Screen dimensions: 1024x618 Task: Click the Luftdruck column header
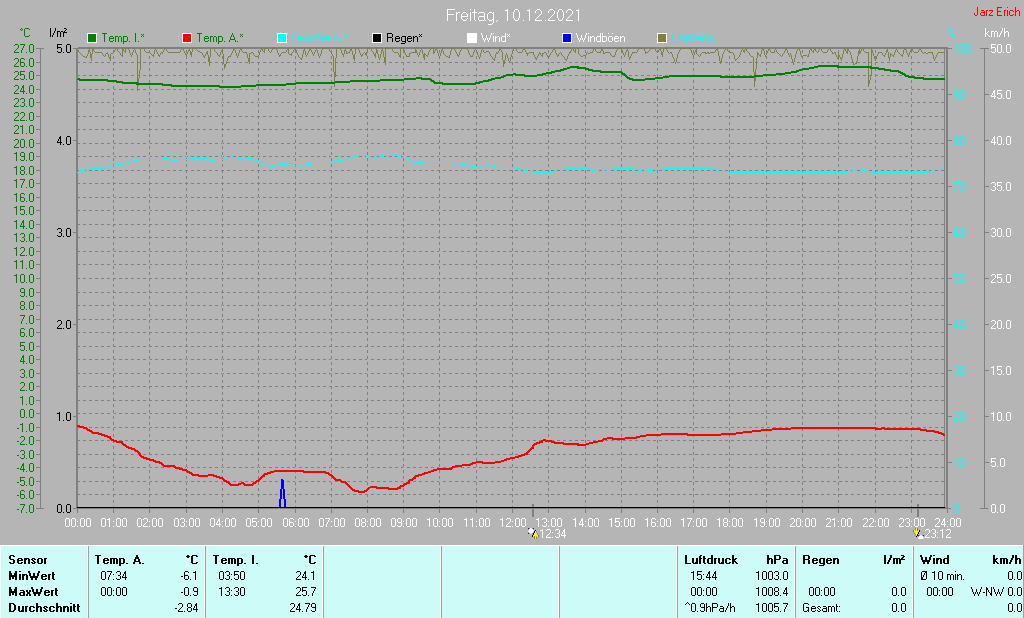coord(709,560)
